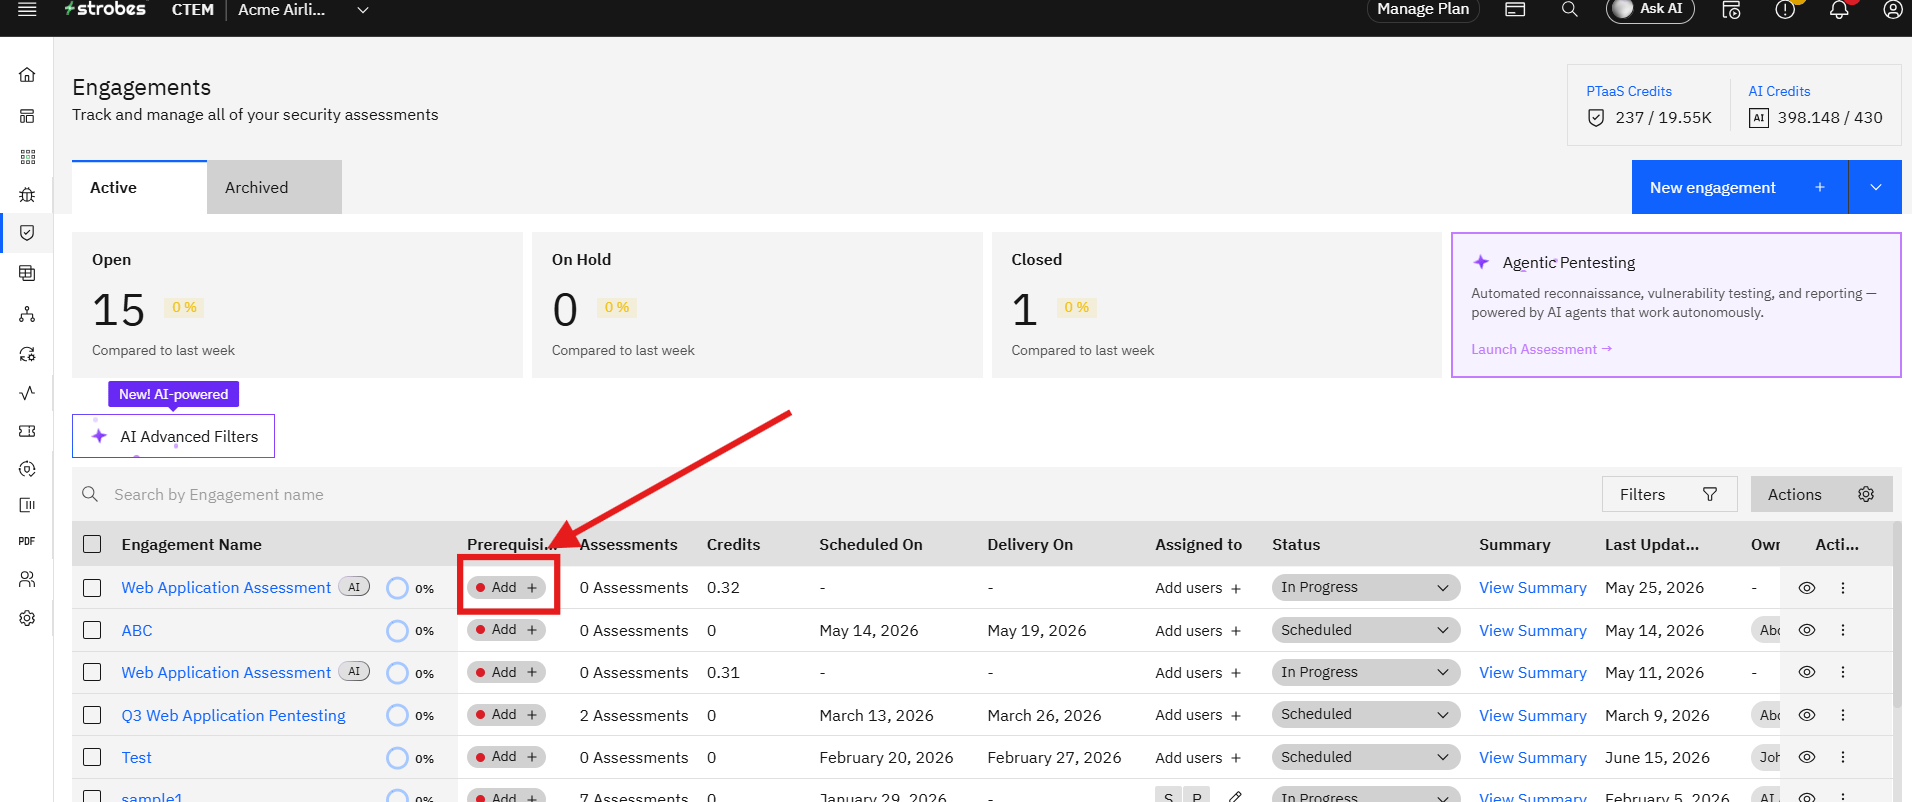
Task: Go to Home in the sidebar
Action: (x=27, y=75)
